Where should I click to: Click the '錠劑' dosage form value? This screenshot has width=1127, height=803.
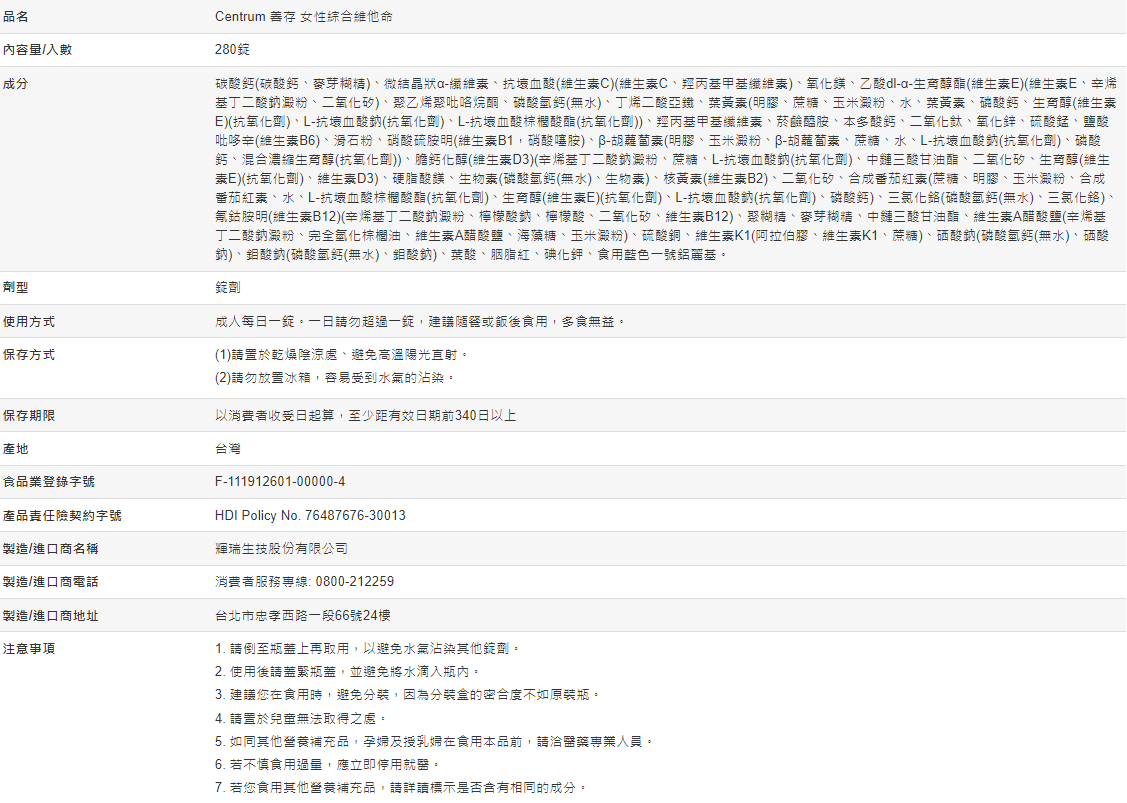[227, 288]
